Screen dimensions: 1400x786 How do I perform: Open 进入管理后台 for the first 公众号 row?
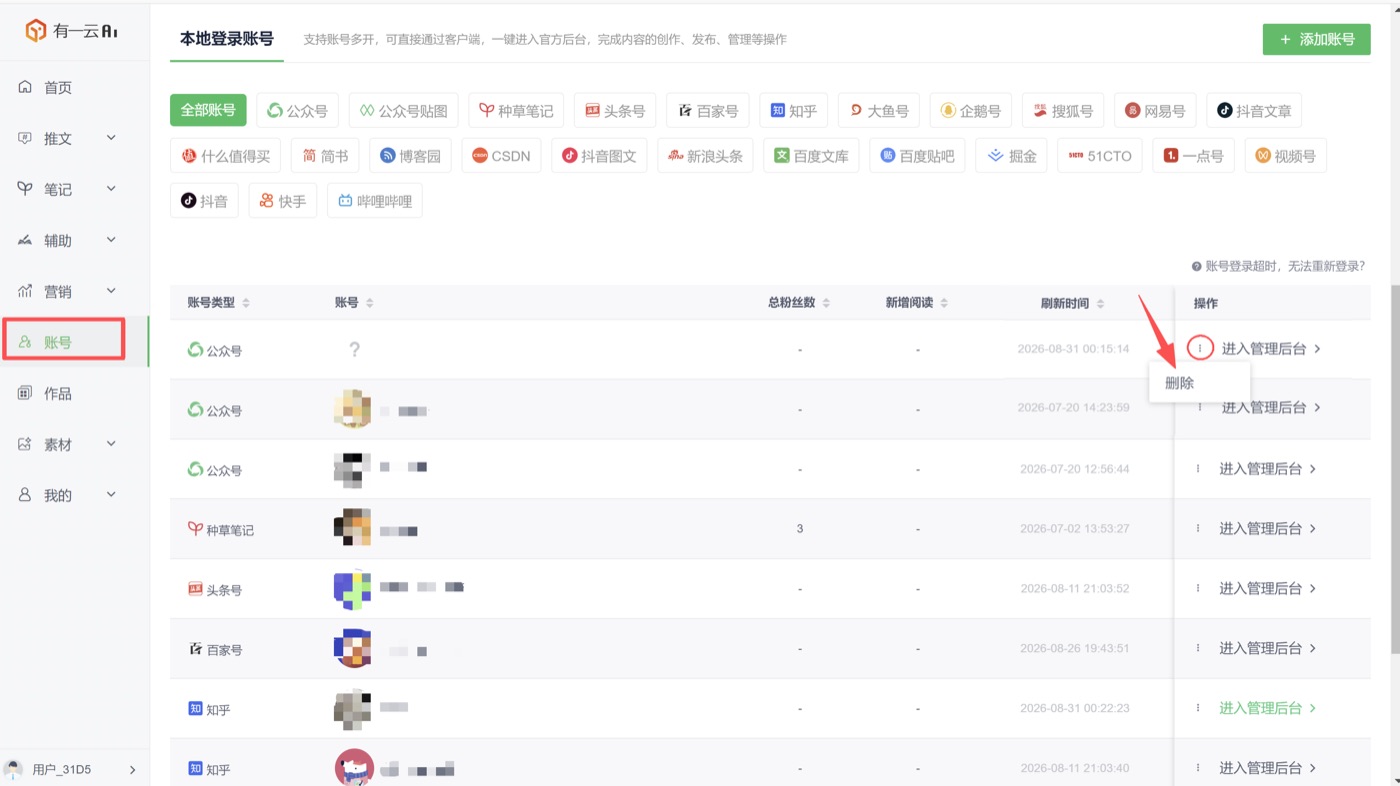1271,349
